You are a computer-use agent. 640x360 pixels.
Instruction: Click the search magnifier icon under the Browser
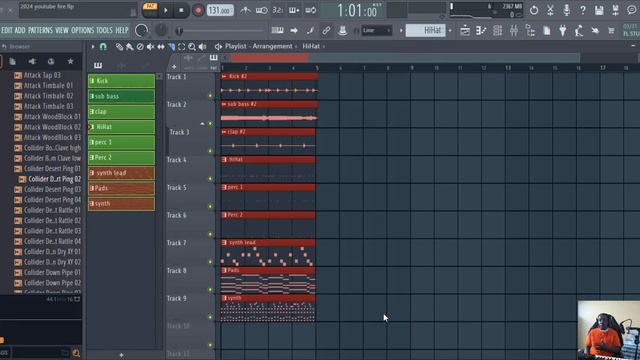pyautogui.click(x=76, y=353)
